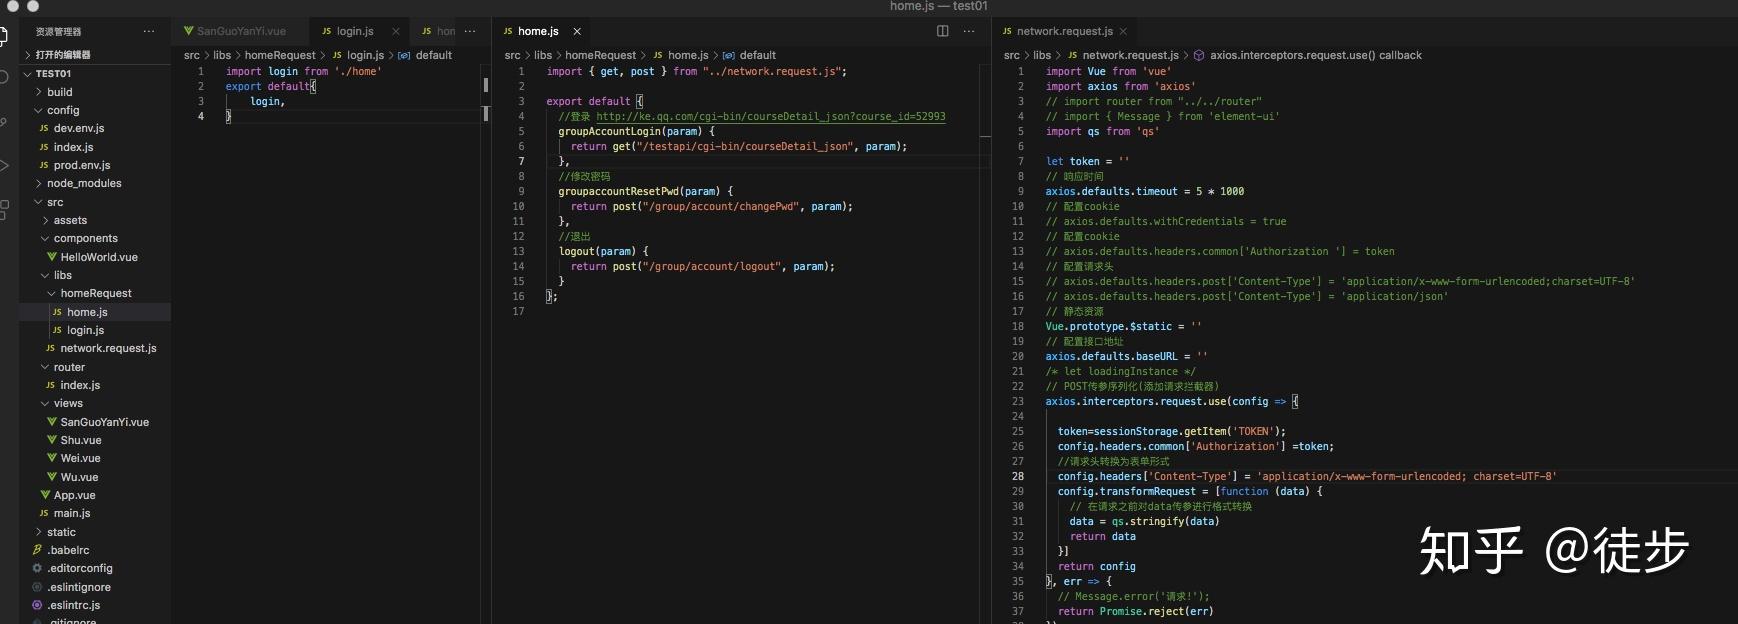The image size is (1738, 624).
Task: Collapse the src folder
Action: (39, 202)
